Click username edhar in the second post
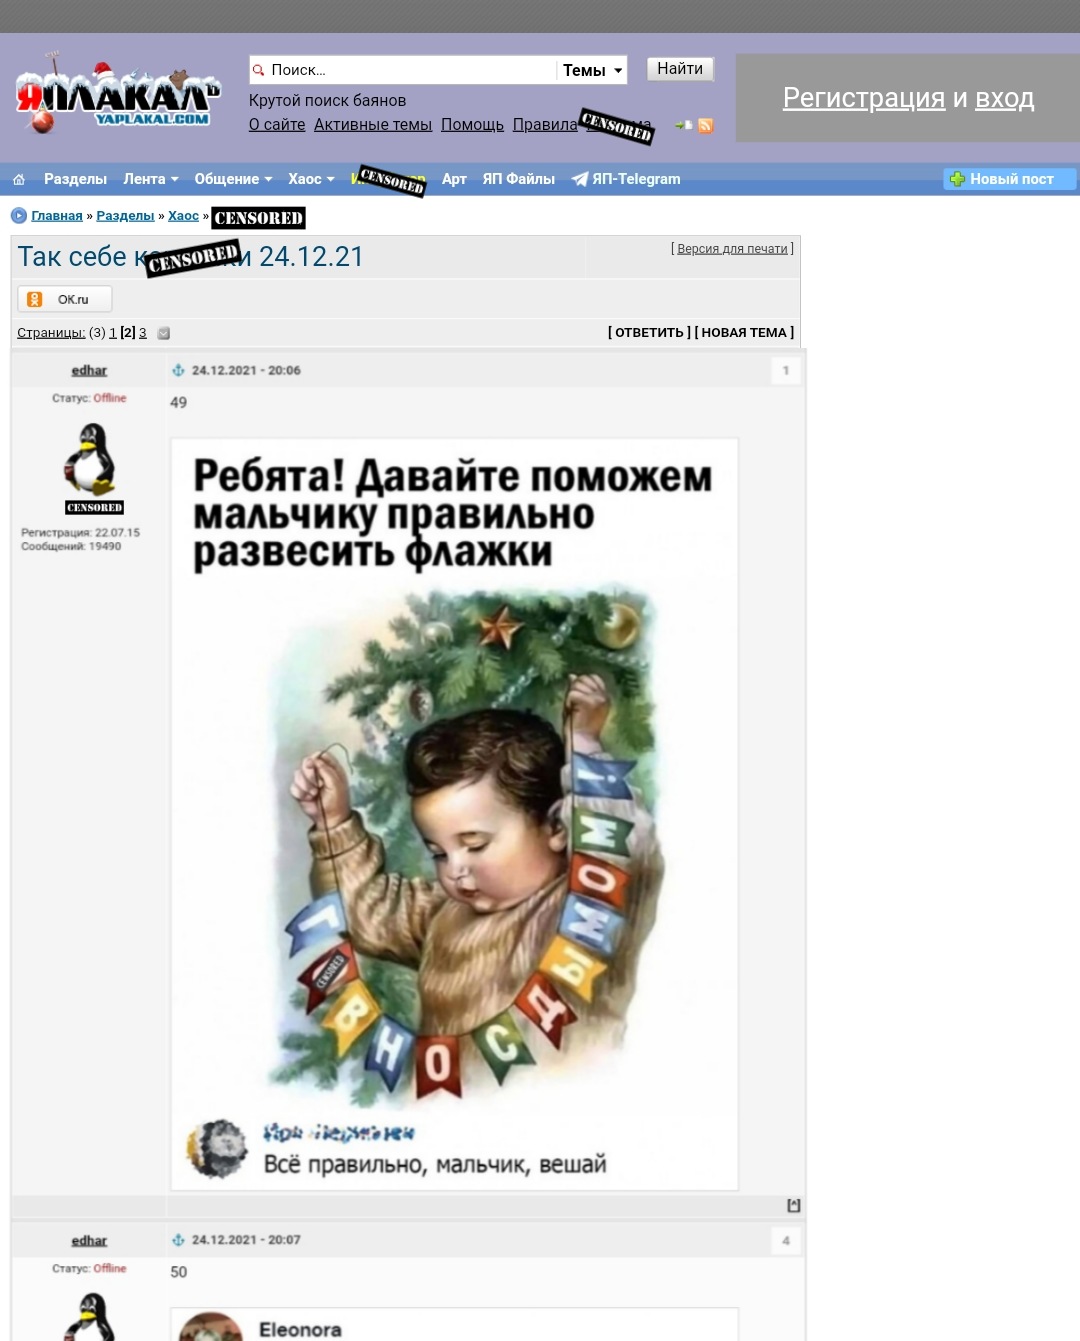This screenshot has height=1341, width=1080. point(89,1241)
